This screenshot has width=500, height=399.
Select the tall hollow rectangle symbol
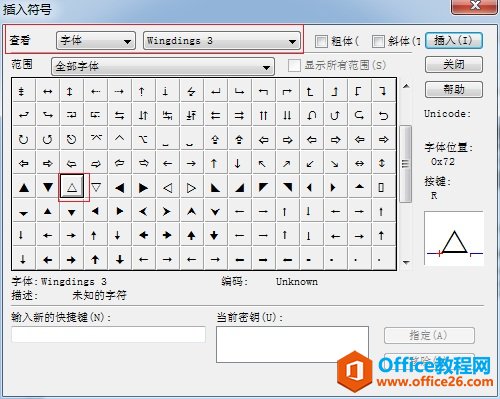[x=381, y=188]
